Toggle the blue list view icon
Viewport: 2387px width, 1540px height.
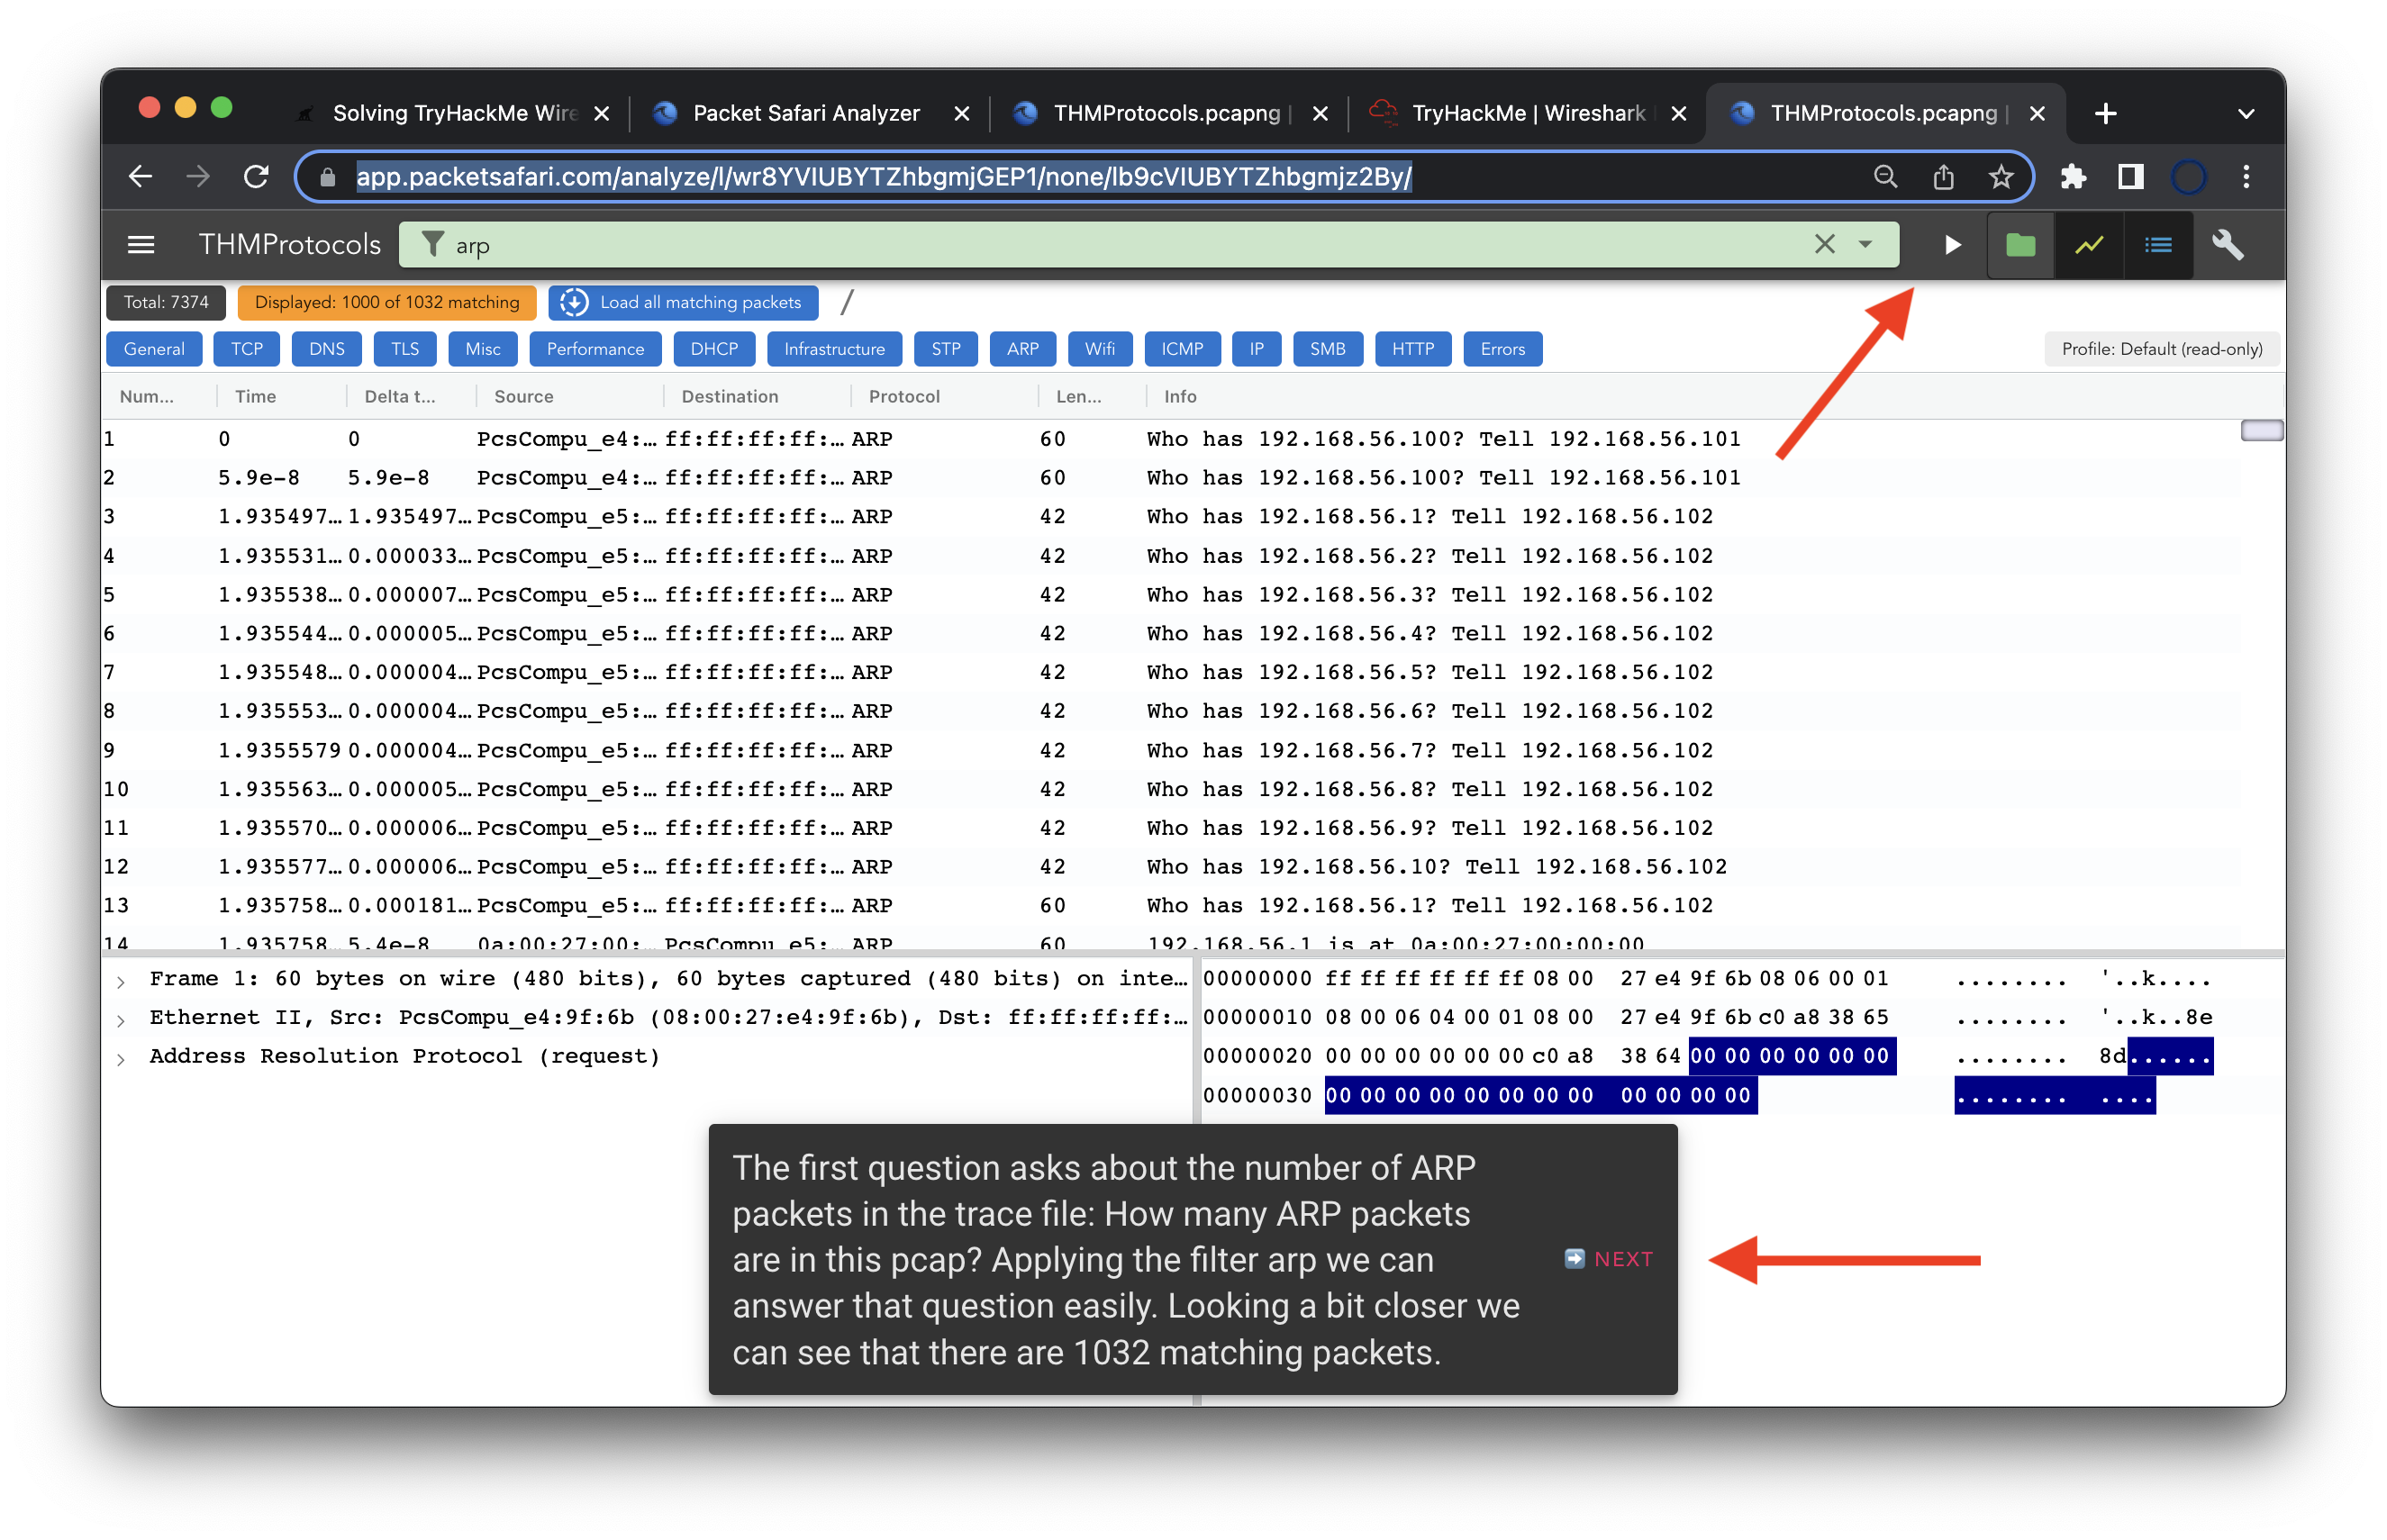click(x=2158, y=245)
